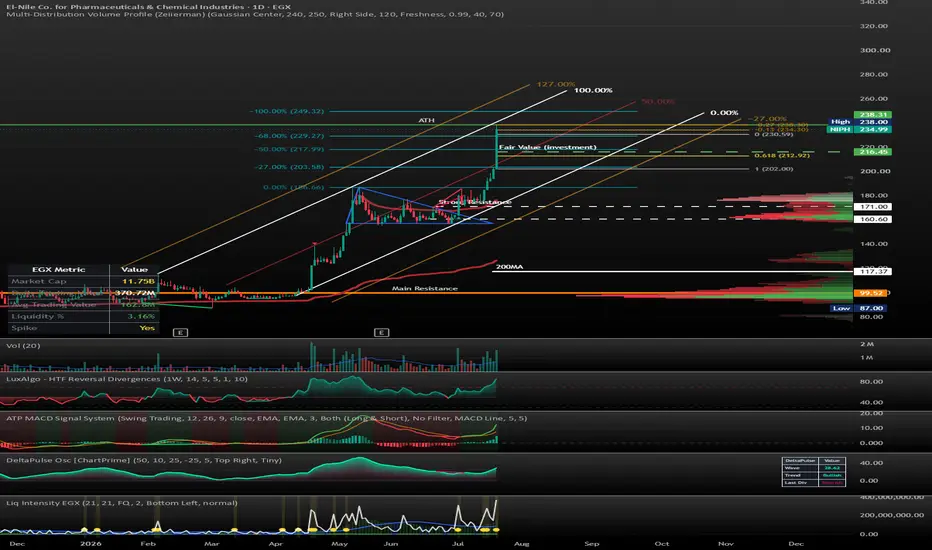932x550 pixels.
Task: Select the 127.00% channel label
Action: pyautogui.click(x=556, y=84)
